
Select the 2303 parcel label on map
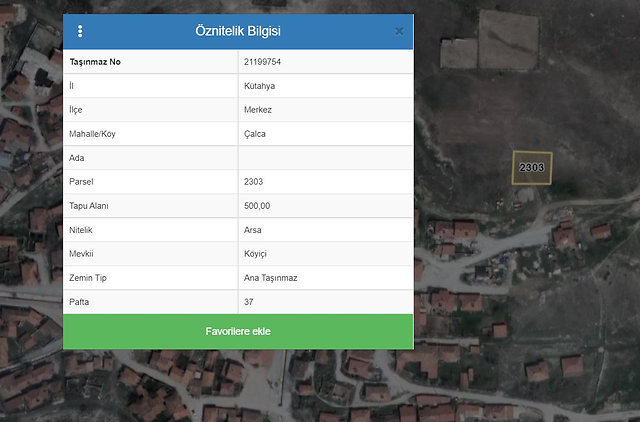coord(532,167)
